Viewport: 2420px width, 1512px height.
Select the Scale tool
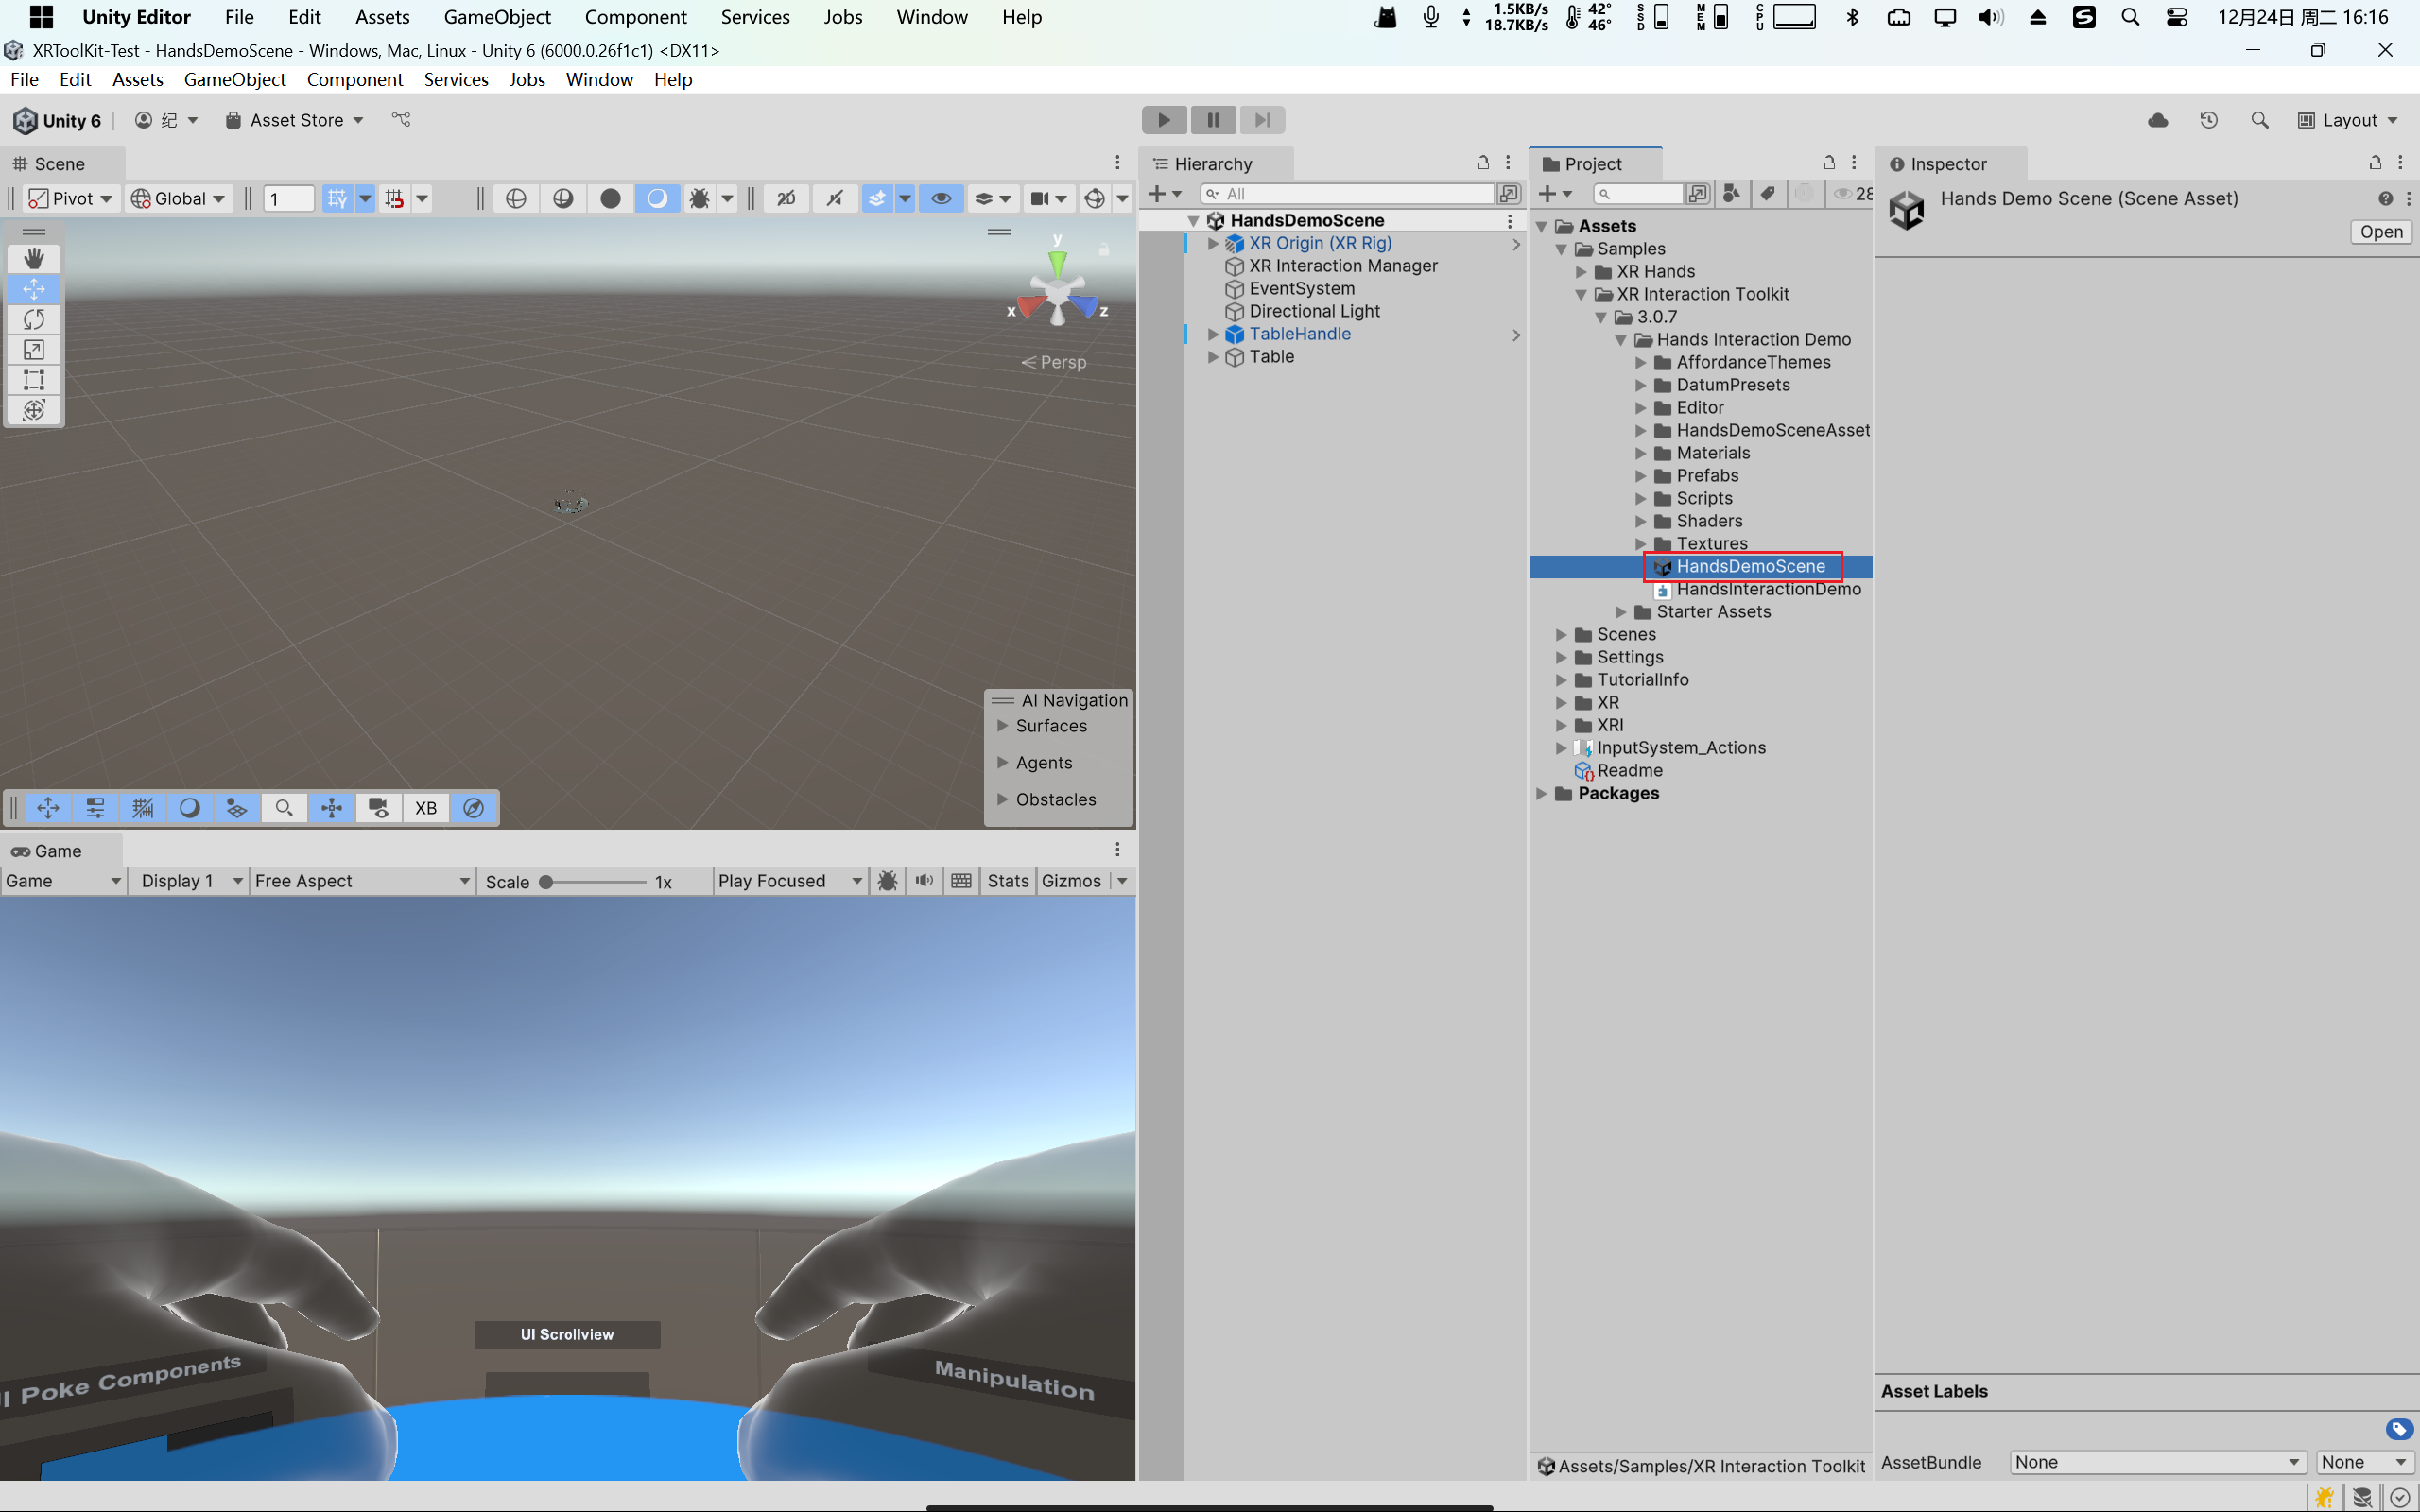pos(34,349)
